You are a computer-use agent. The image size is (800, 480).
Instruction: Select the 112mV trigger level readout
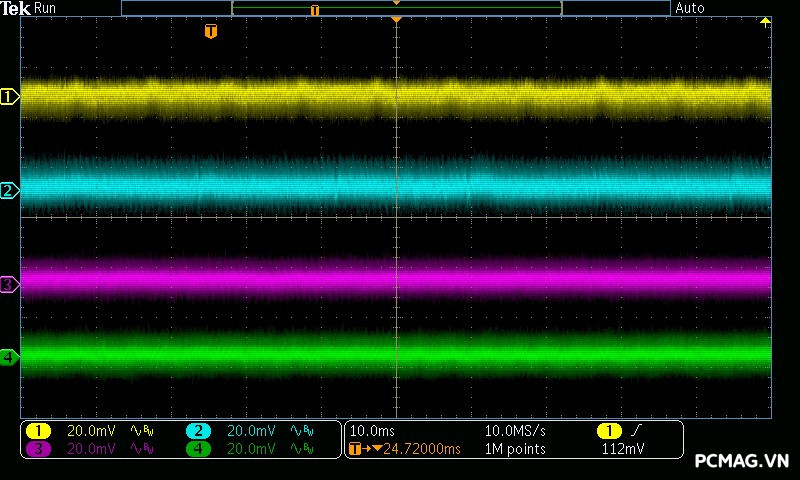(x=623, y=449)
